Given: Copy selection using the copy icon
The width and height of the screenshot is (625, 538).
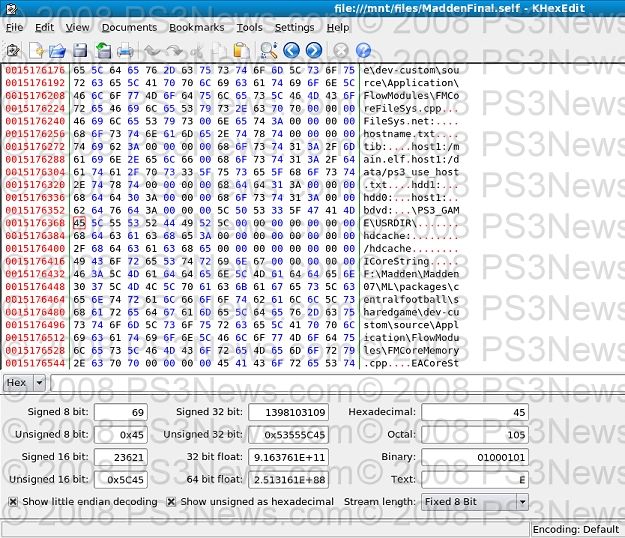Looking at the screenshot, I should point(219,51).
